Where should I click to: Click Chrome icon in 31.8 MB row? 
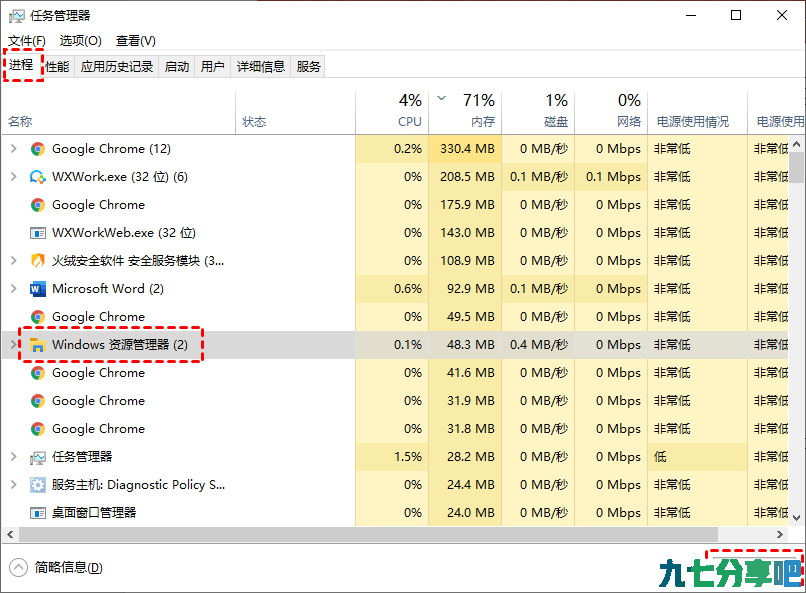[x=38, y=429]
